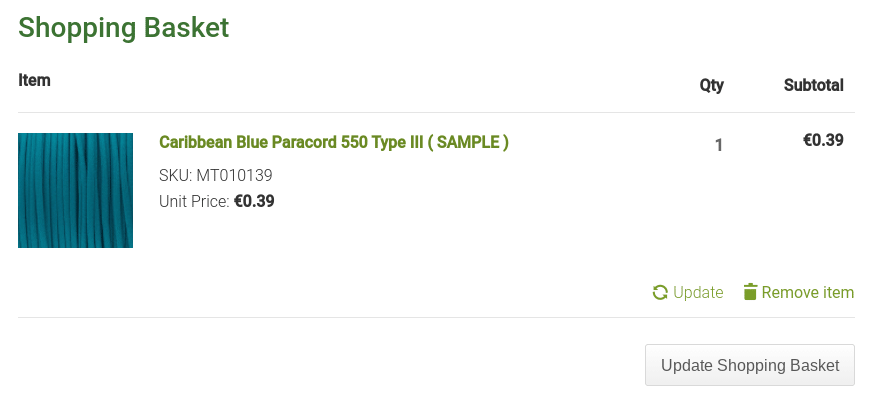
Task: Click the Type III text in product name
Action: point(397,142)
